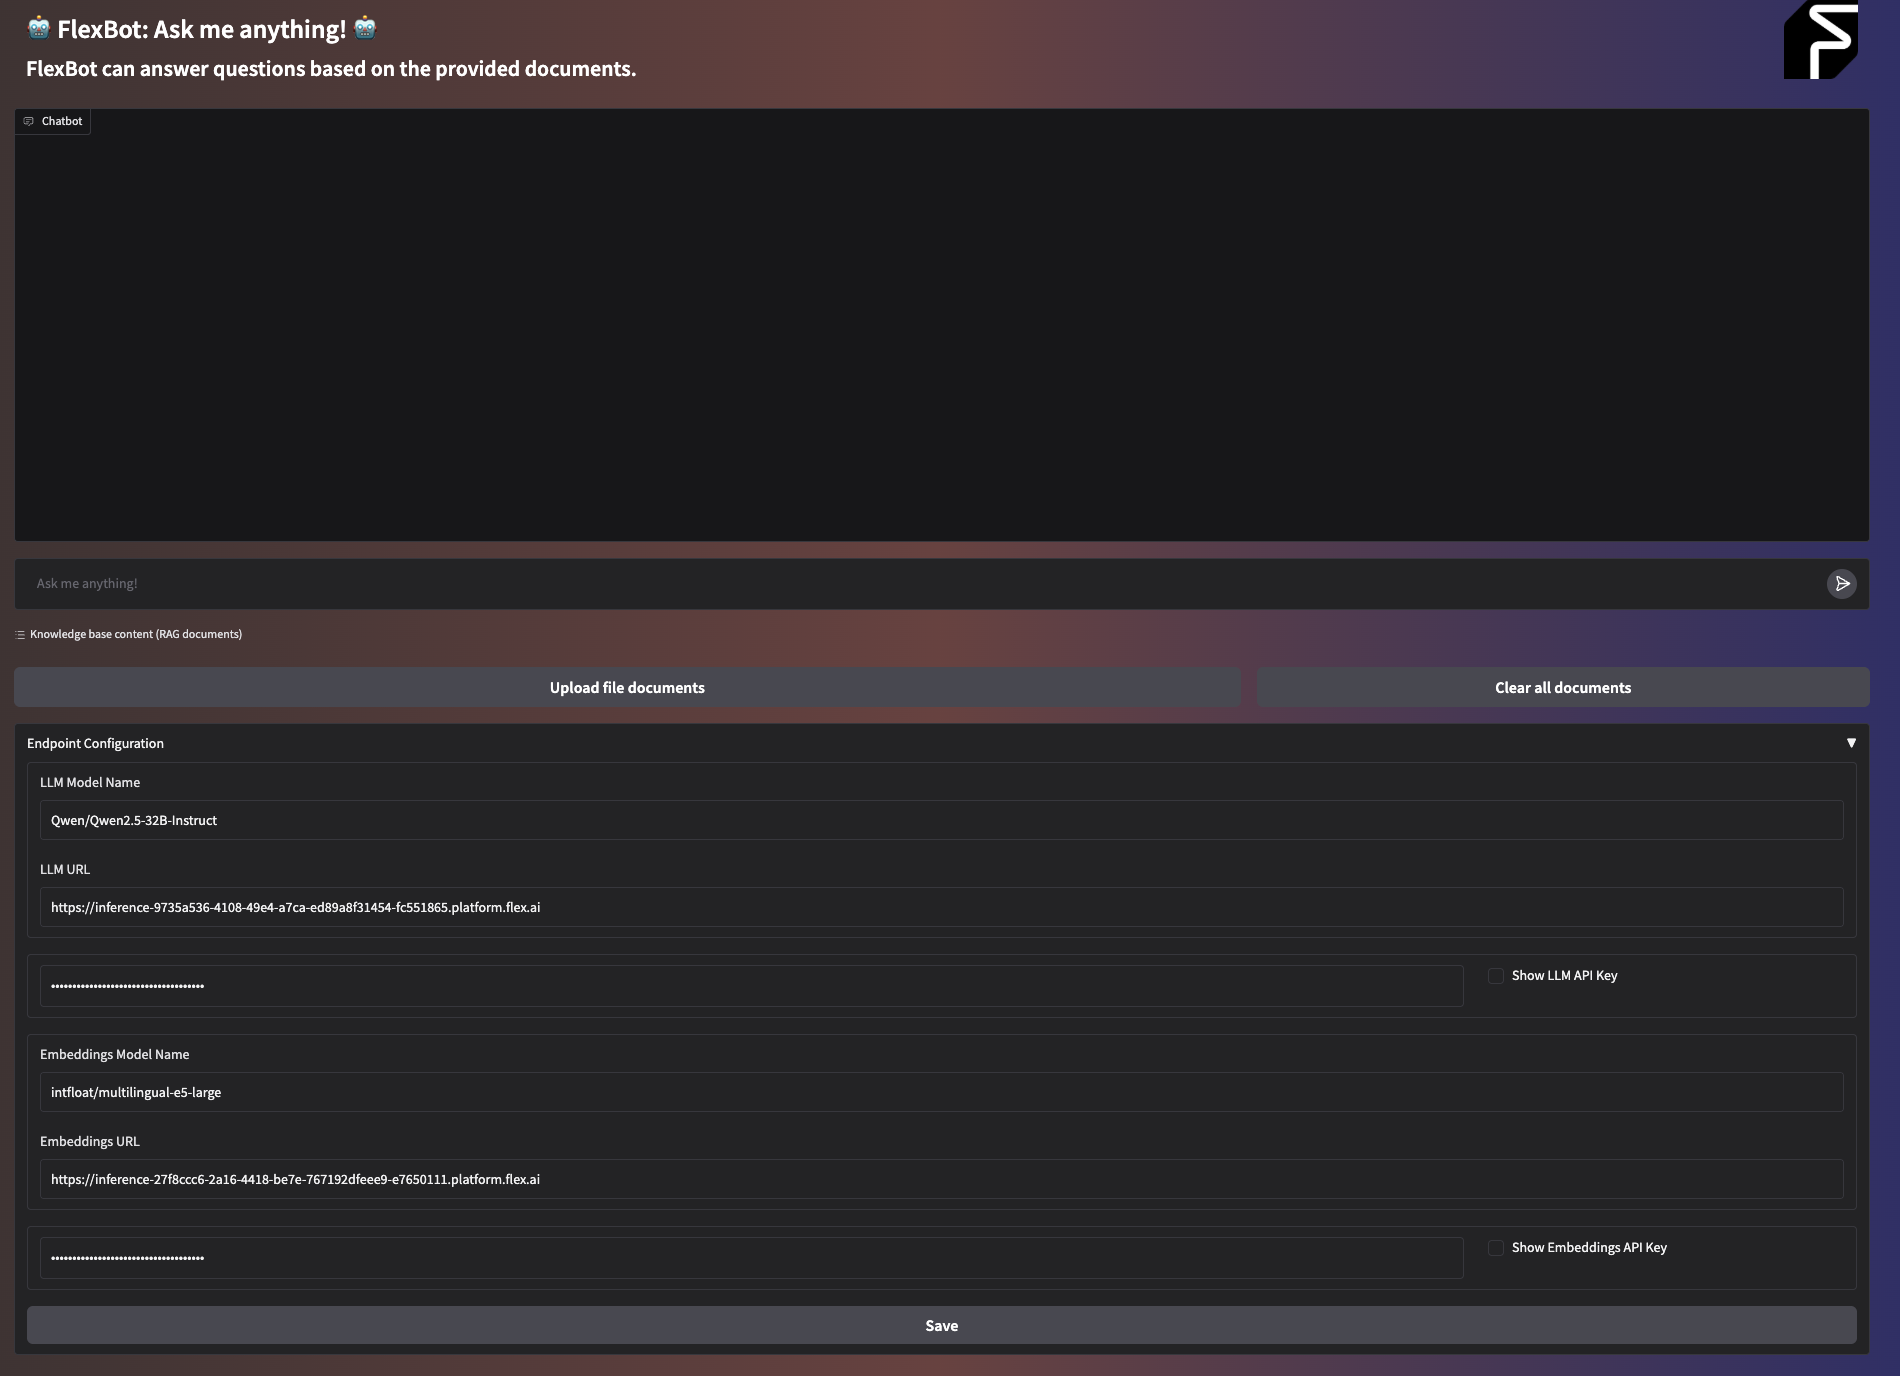Collapse the Endpoint Configuration section arrow
This screenshot has height=1376, width=1900.
pos(1851,743)
